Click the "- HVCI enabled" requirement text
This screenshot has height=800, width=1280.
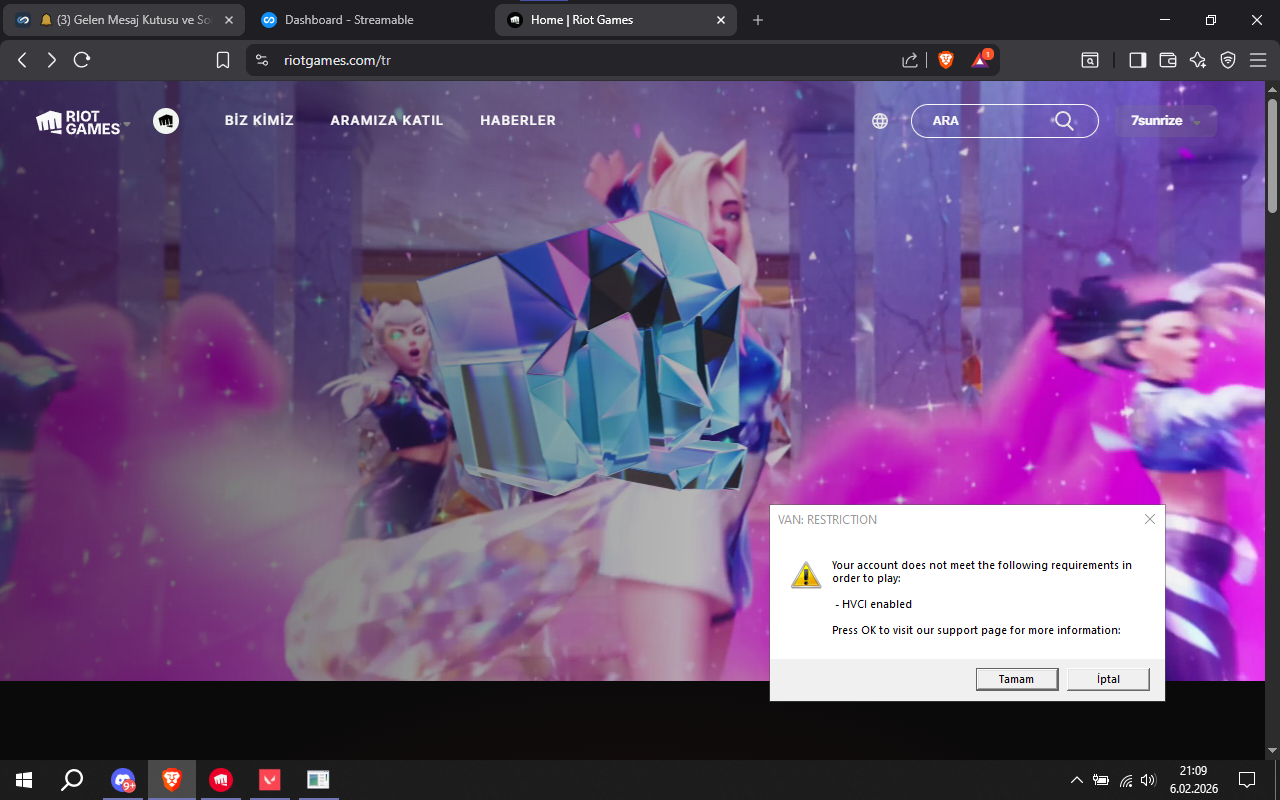point(873,604)
